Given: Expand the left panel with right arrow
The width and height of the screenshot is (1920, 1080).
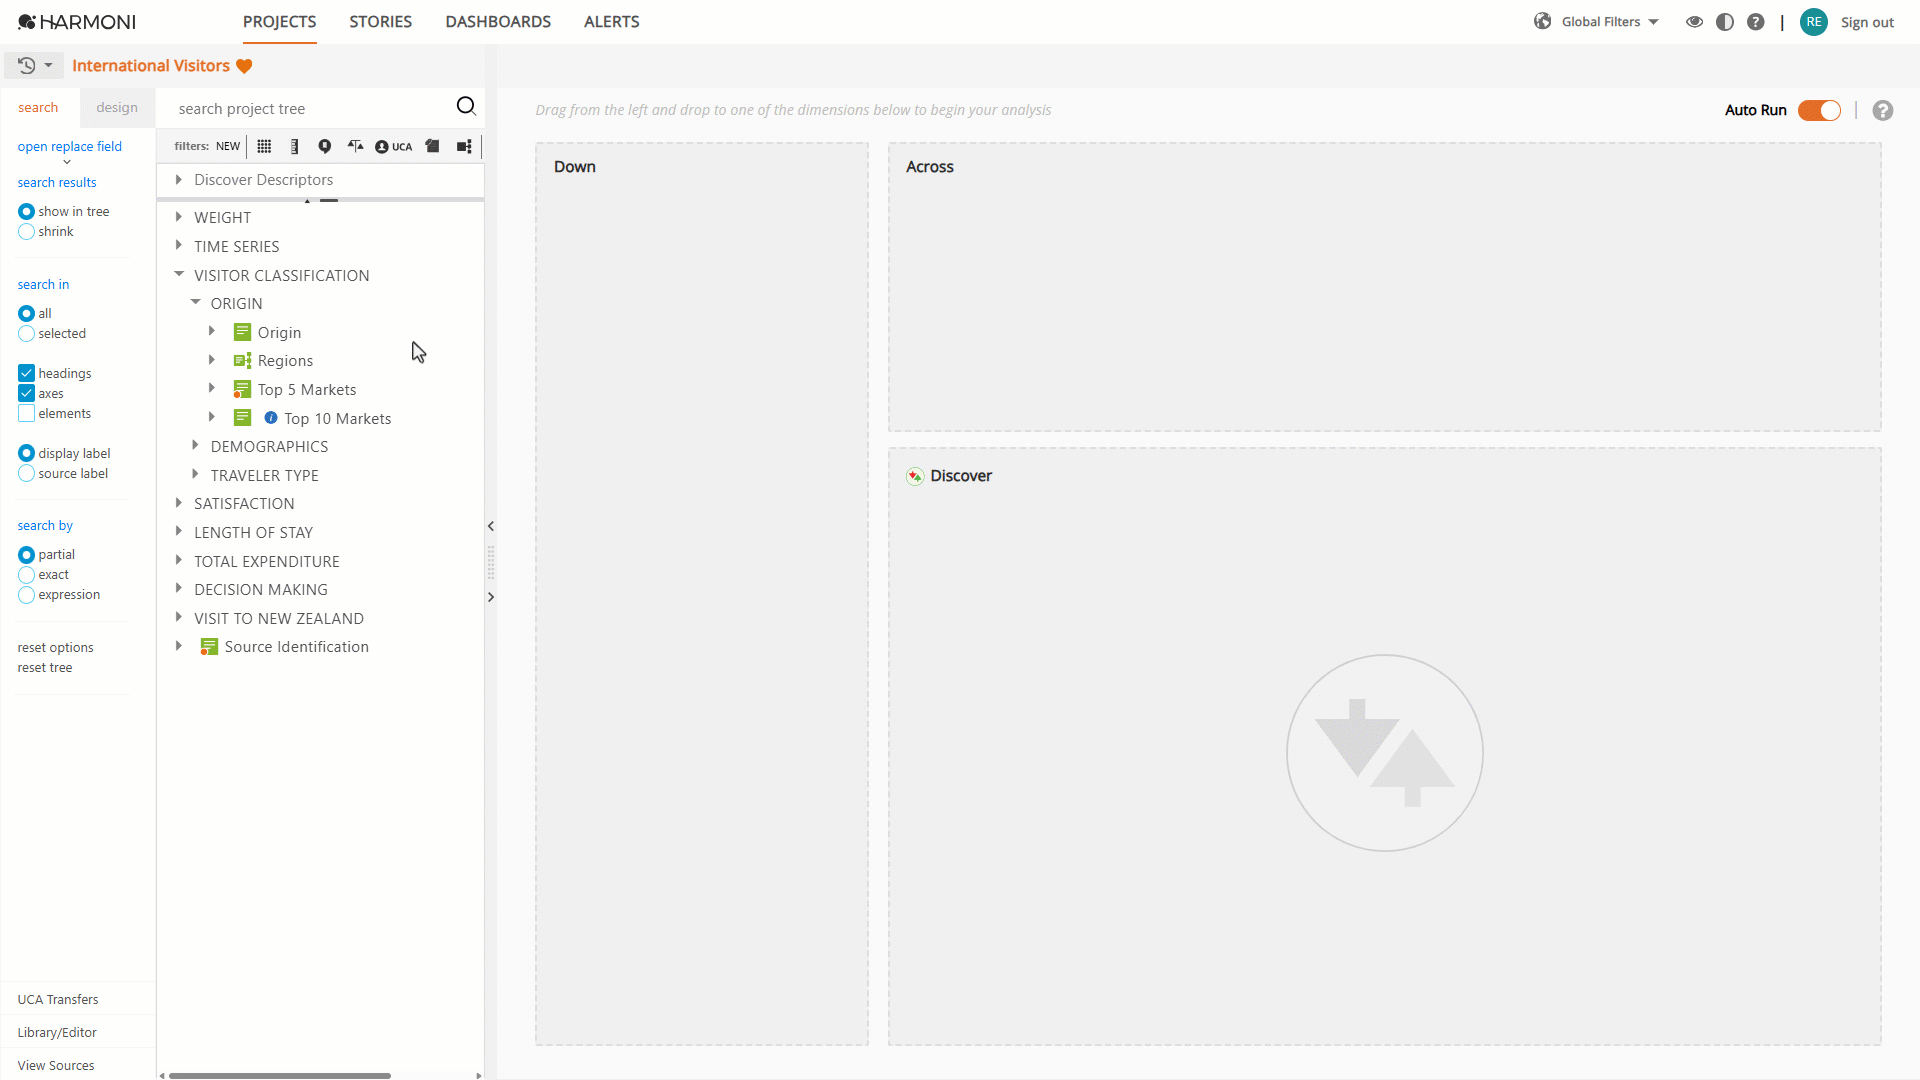Looking at the screenshot, I should click(x=491, y=597).
